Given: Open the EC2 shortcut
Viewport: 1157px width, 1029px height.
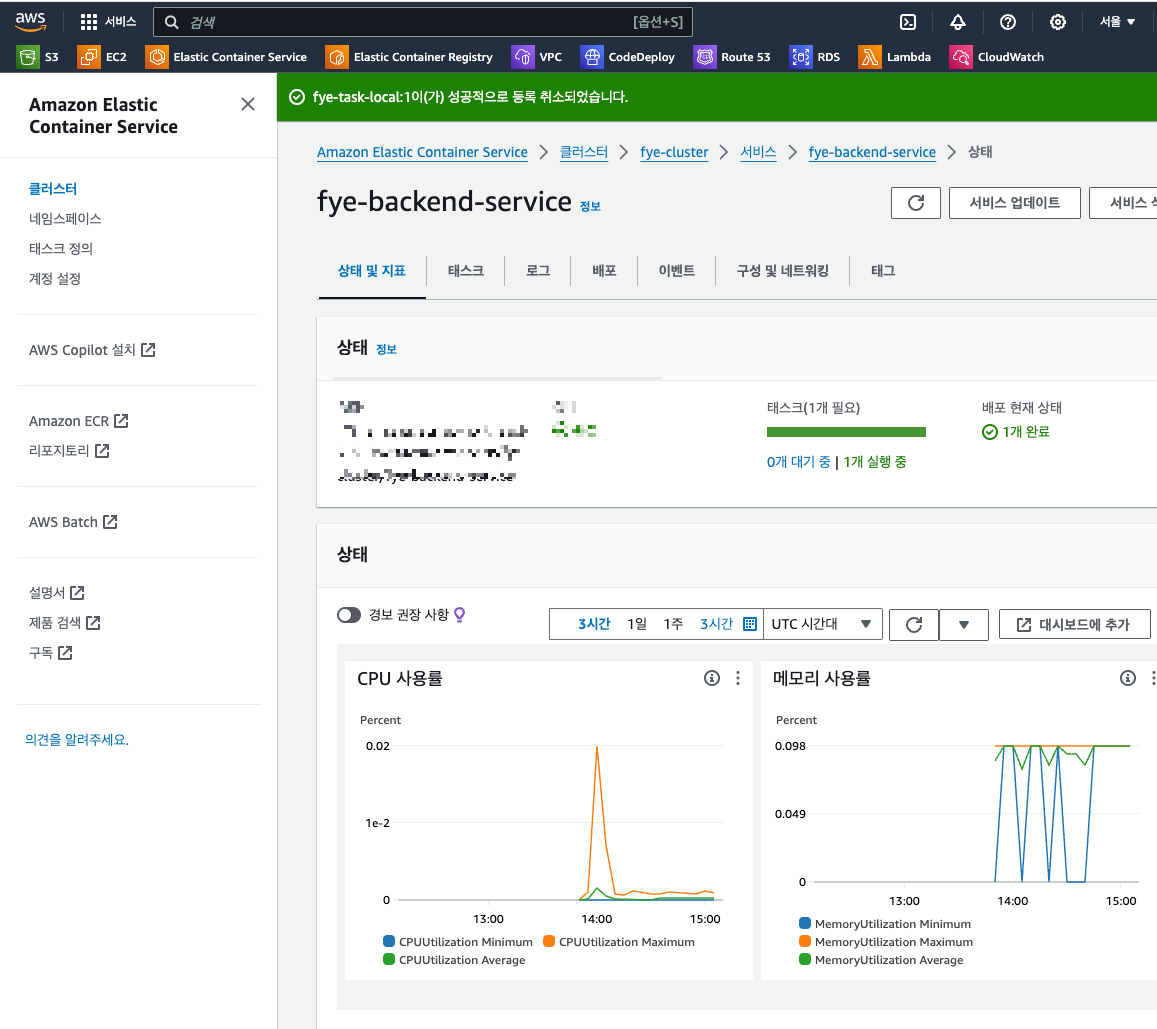Looking at the screenshot, I should click(x=102, y=57).
